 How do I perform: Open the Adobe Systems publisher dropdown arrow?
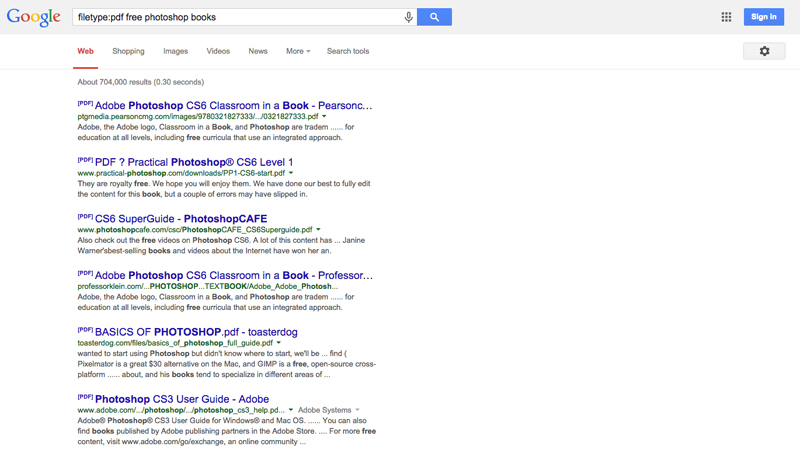tap(357, 410)
